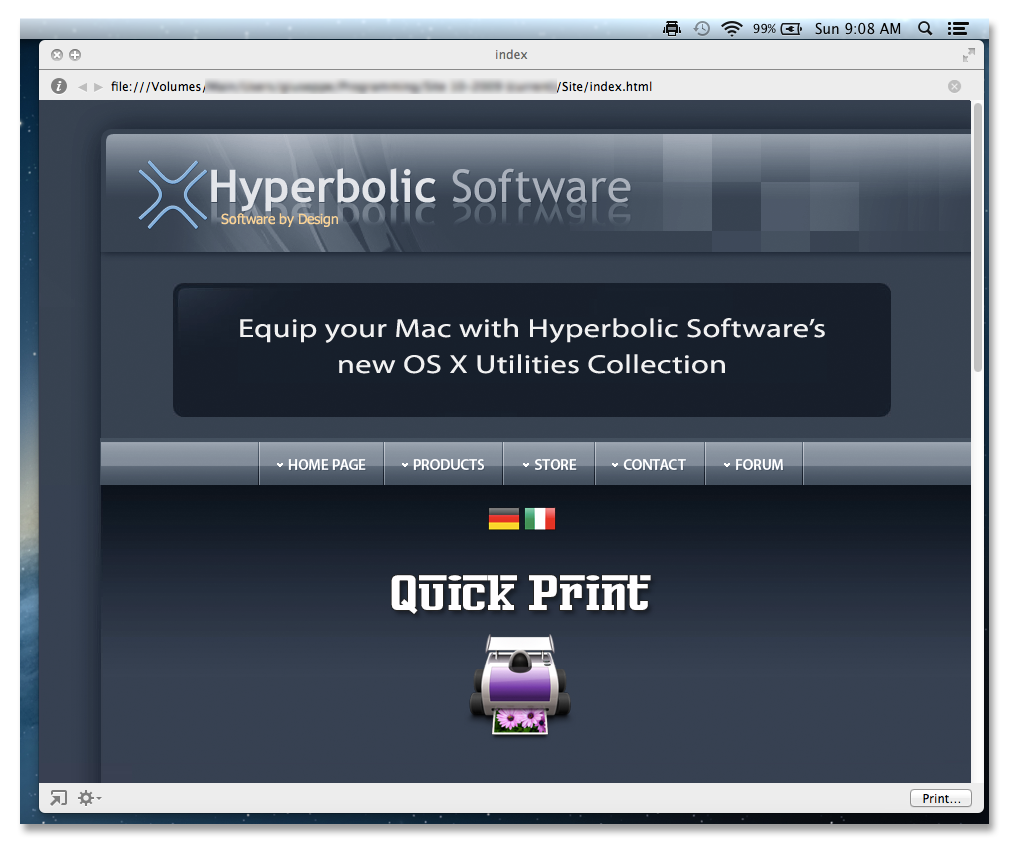Click the share arrow icon at bottom left
This screenshot has height=843, width=1009.
pyautogui.click(x=59, y=798)
